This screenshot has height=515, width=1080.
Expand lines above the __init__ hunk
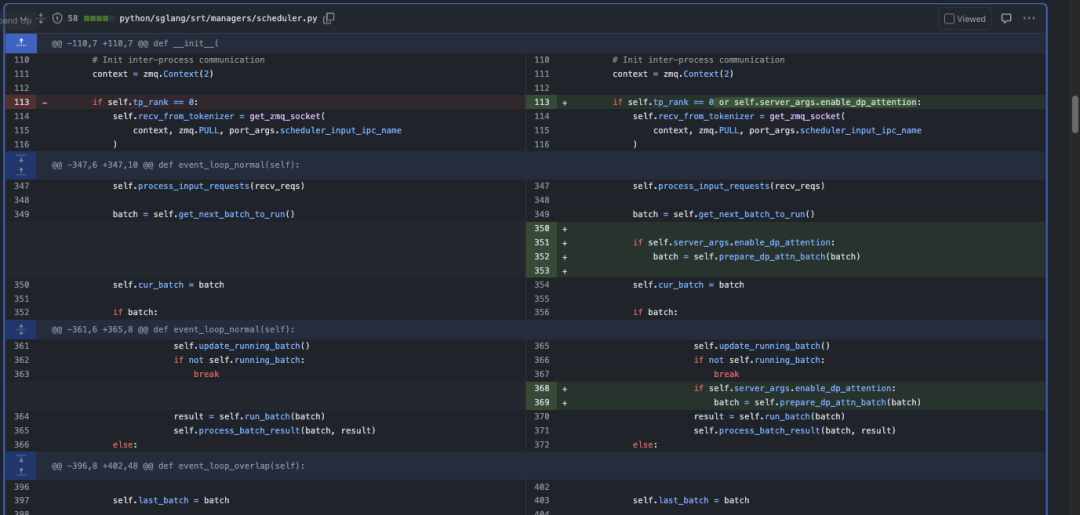click(20, 44)
